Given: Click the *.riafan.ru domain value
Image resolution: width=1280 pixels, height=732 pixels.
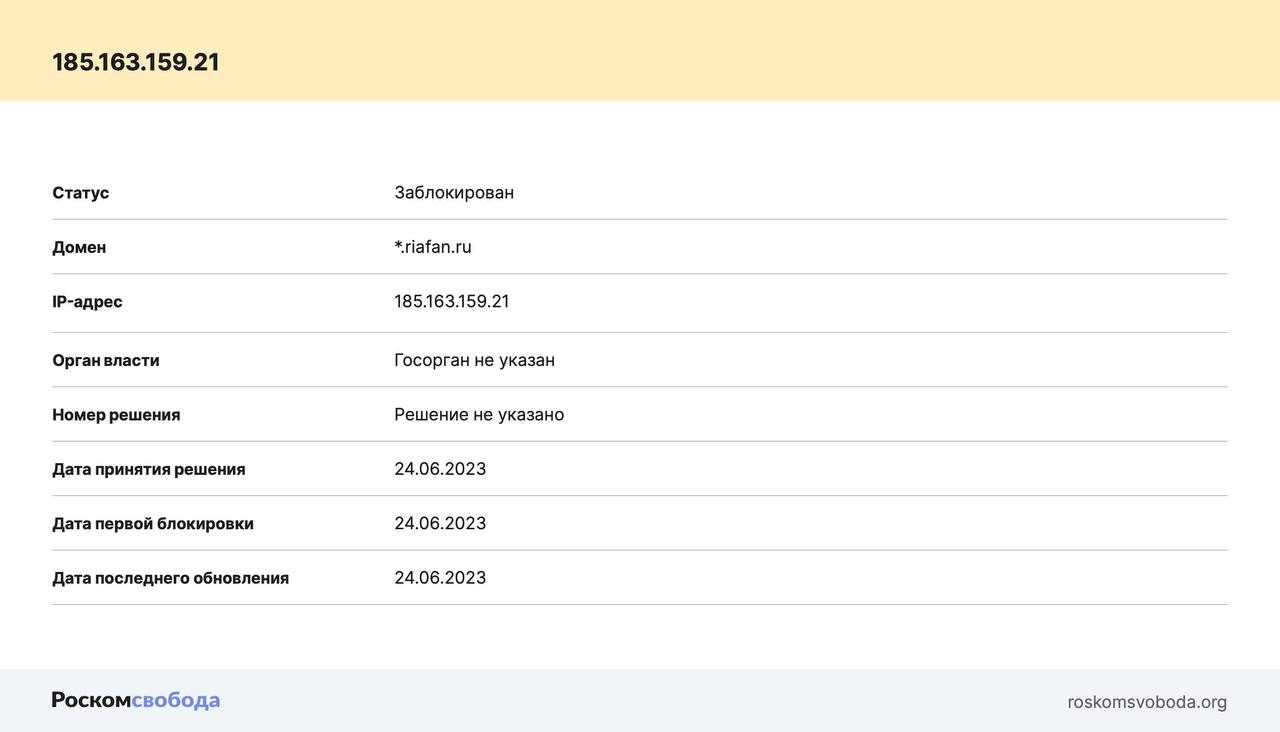Looking at the screenshot, I should pyautogui.click(x=433, y=247).
